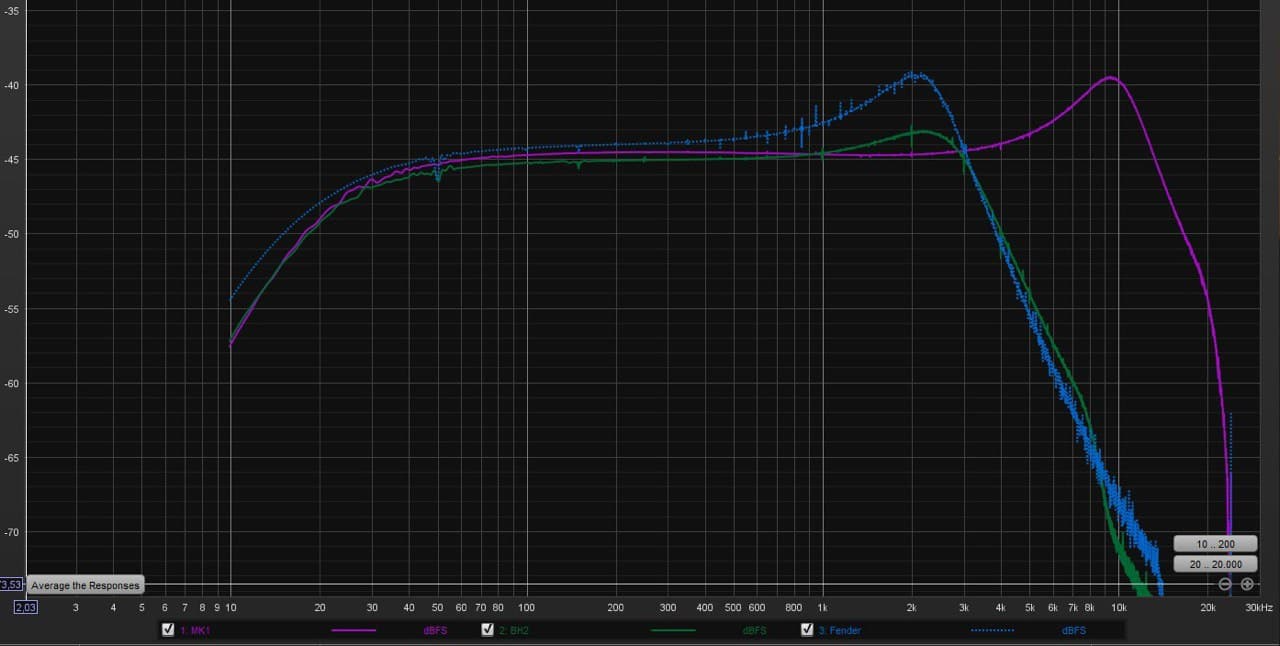Click the dBFS readout beside Fender
1280x646 pixels.
click(1073, 631)
